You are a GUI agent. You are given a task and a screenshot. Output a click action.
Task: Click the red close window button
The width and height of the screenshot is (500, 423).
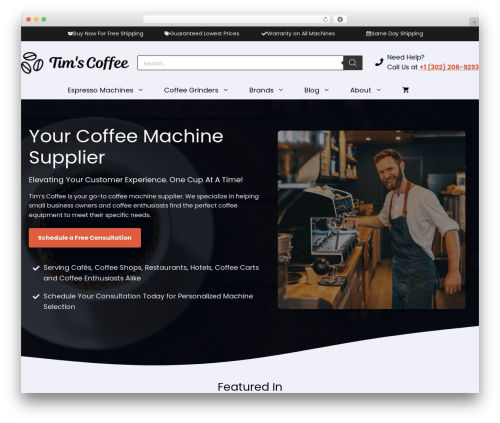coord(29,19)
